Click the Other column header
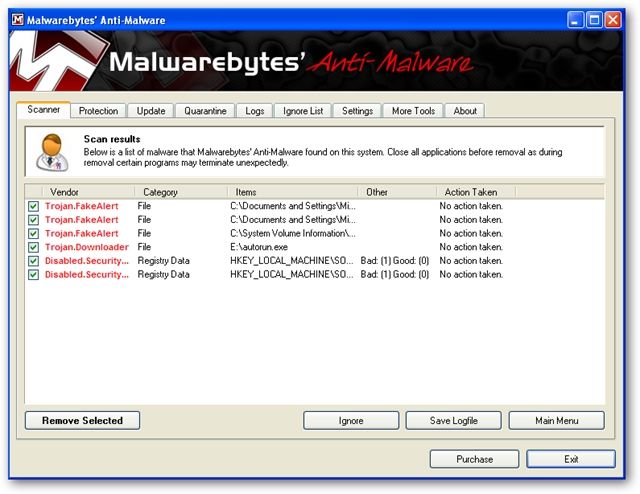The width and height of the screenshot is (640, 494). (397, 192)
